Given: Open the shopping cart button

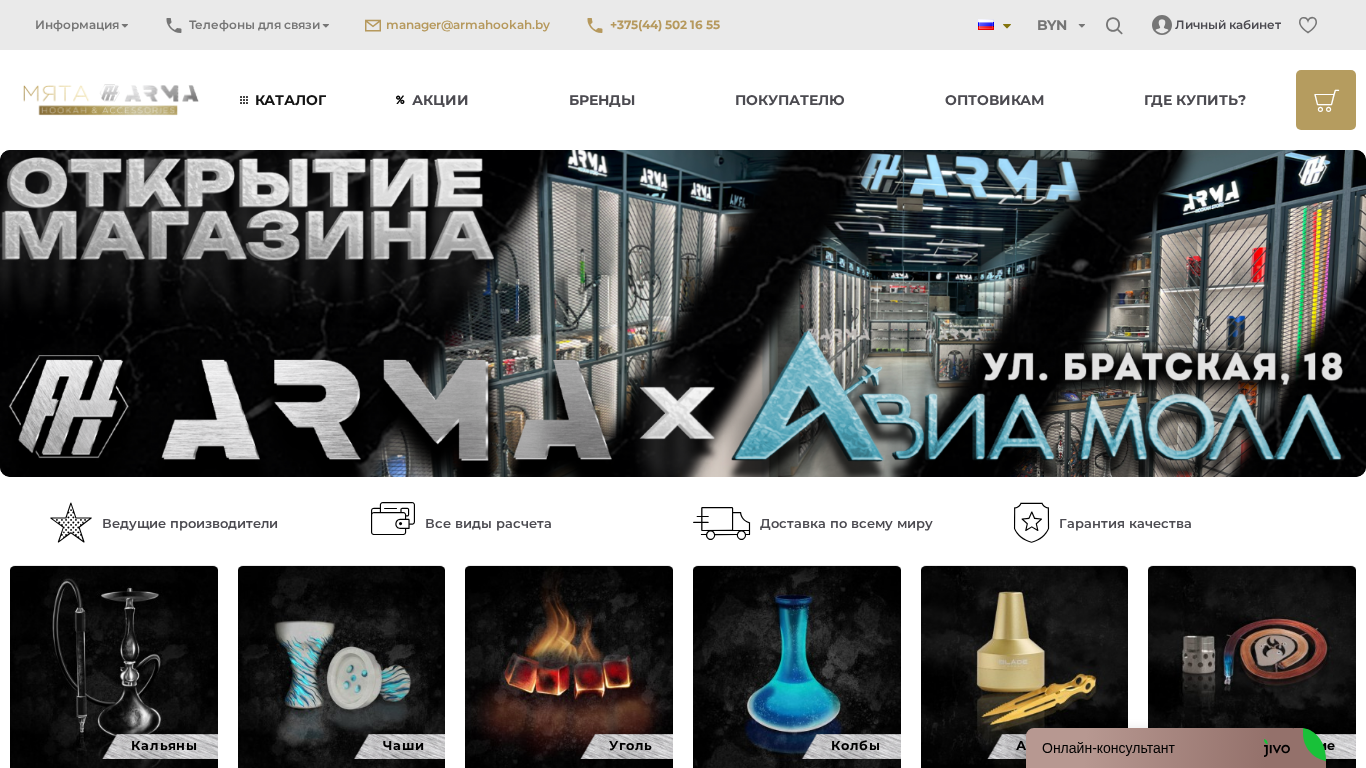Looking at the screenshot, I should coord(1326,100).
